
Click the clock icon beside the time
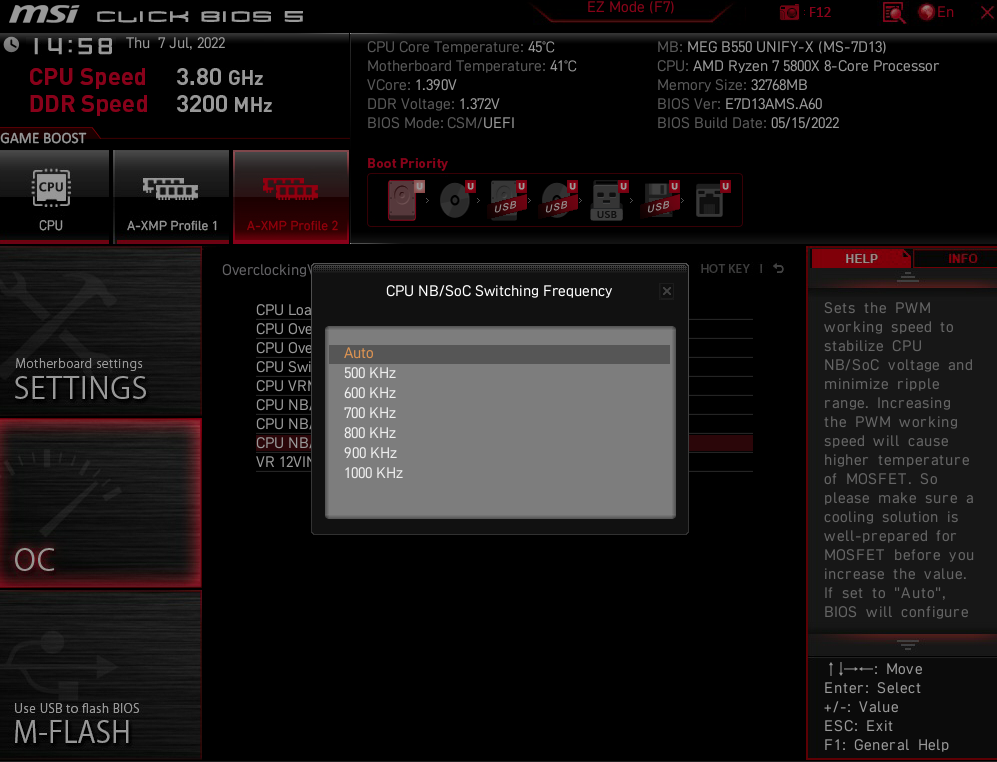click(11, 45)
